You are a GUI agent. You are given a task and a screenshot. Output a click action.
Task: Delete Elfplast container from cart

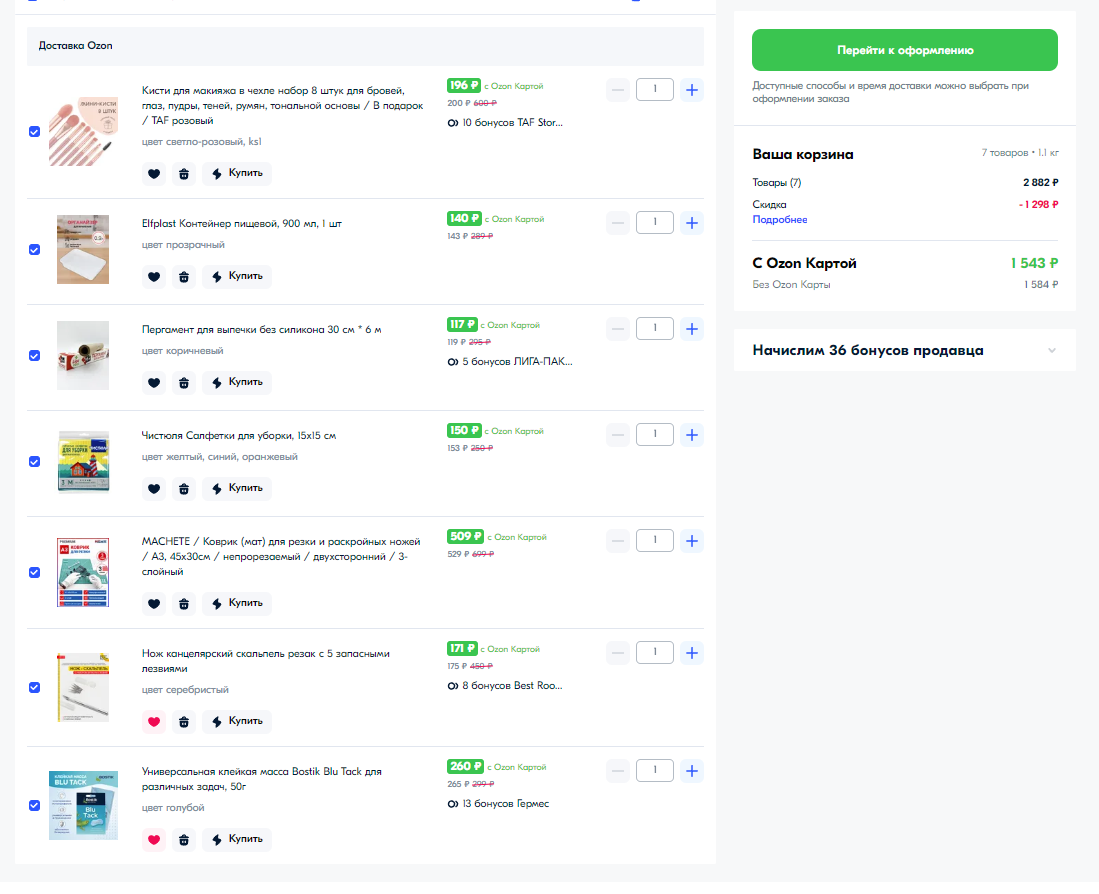184,277
